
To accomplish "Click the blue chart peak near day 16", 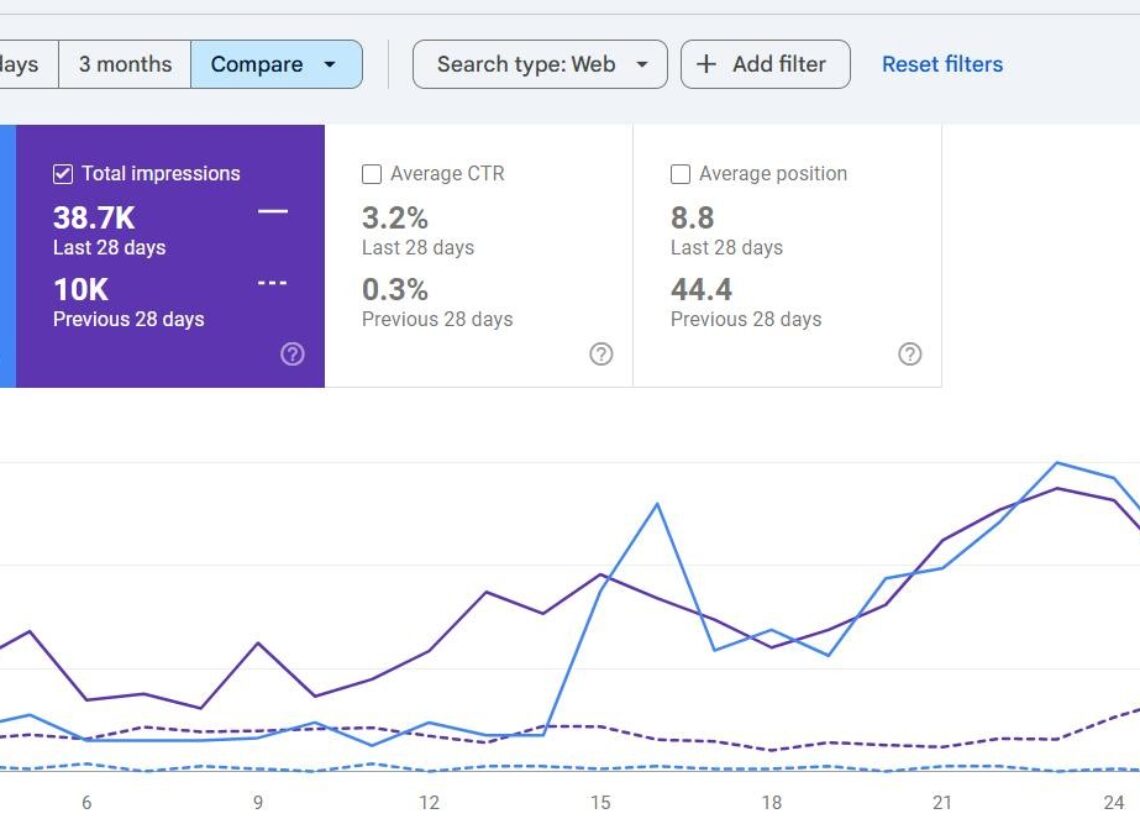I will coord(657,505).
